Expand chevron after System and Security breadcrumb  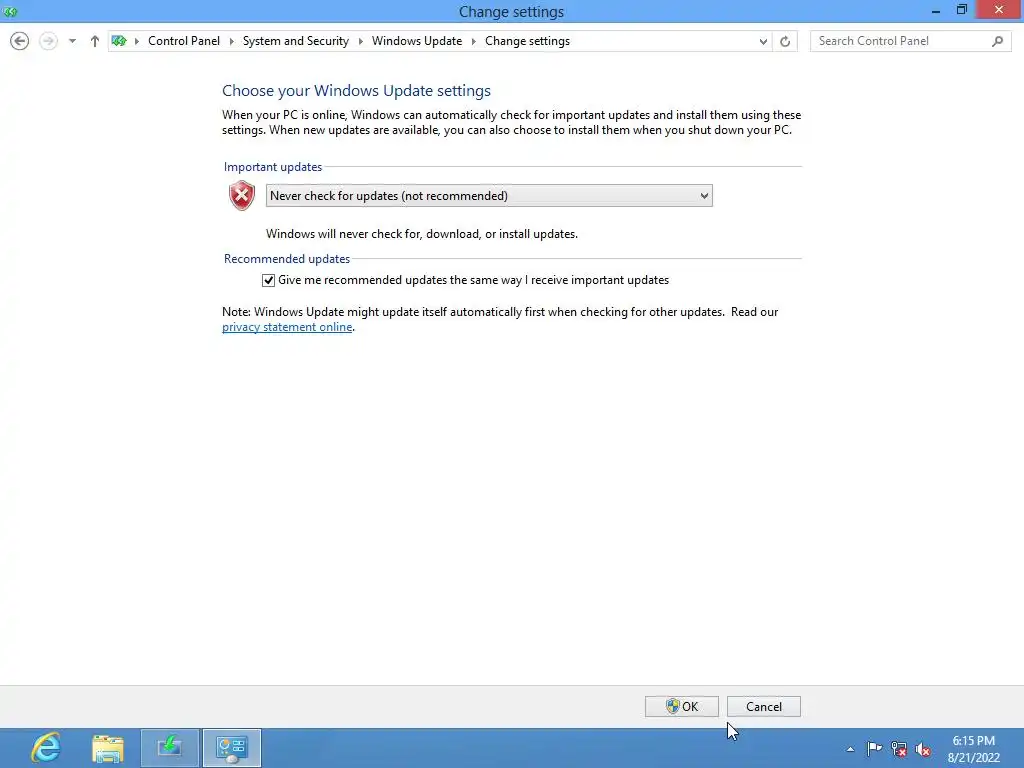coord(360,41)
